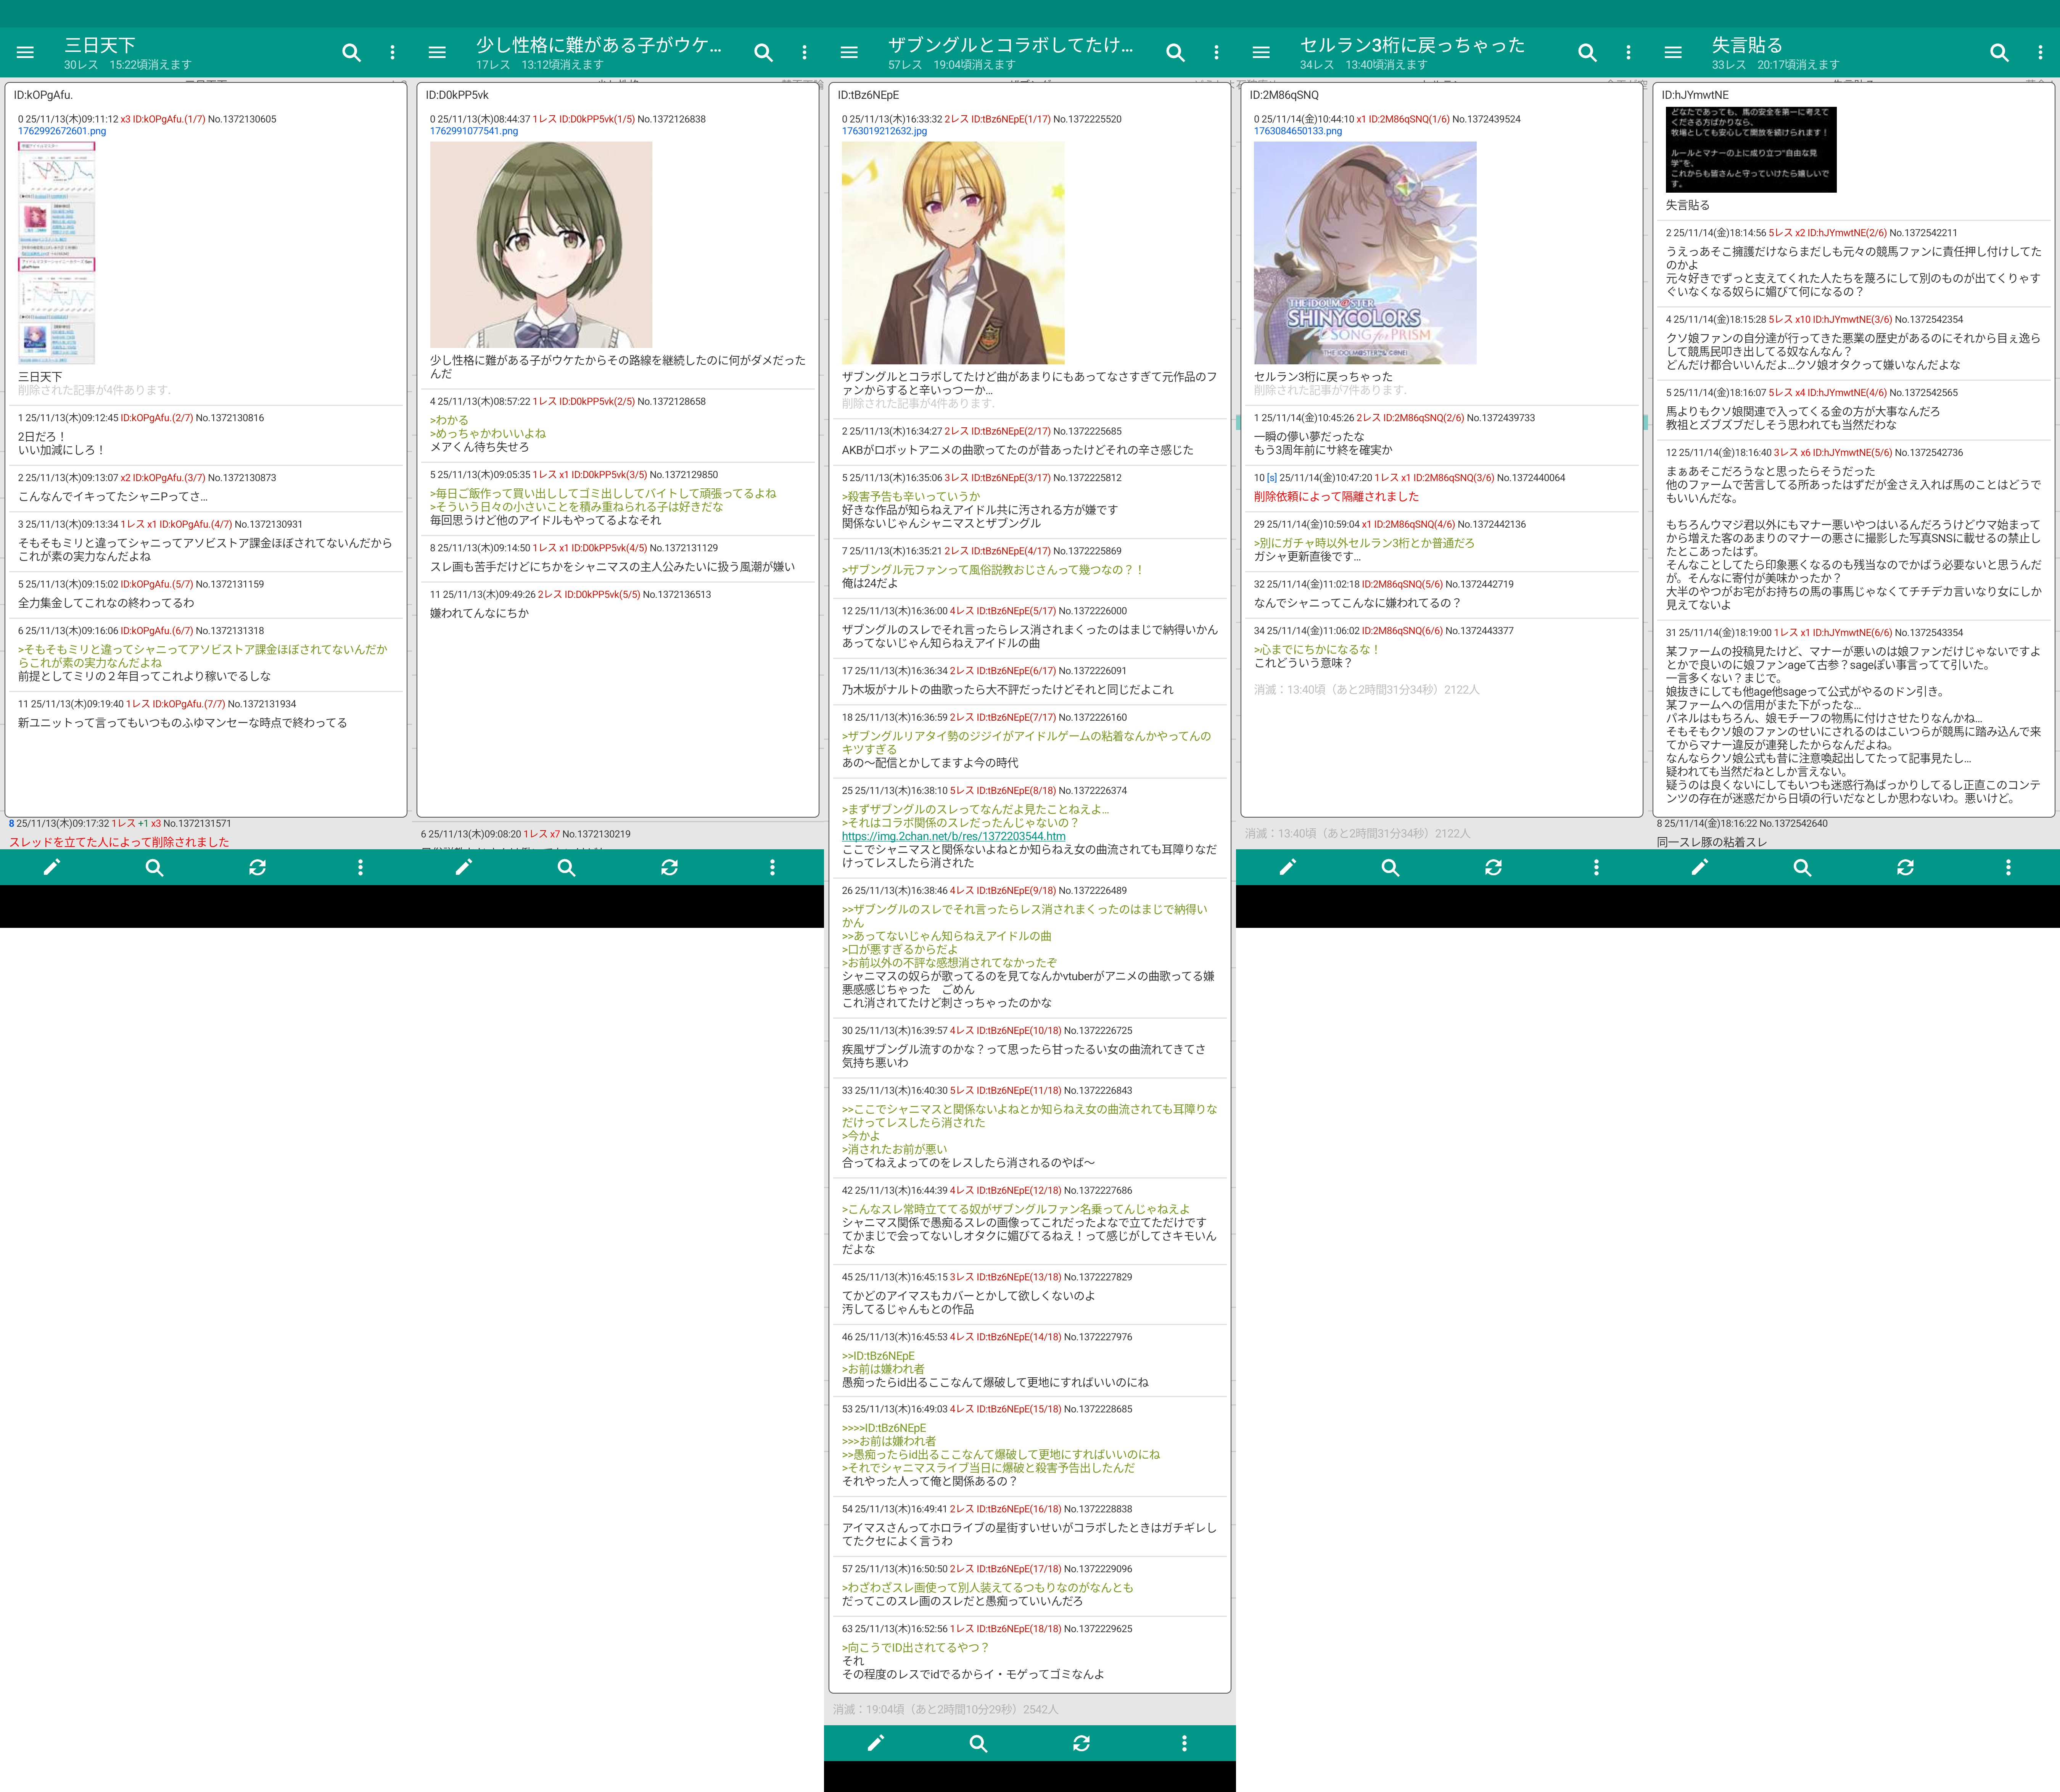This screenshot has width=2060, height=1792.
Task: Open 1763084650133.png file link
Action: pos(1298,131)
